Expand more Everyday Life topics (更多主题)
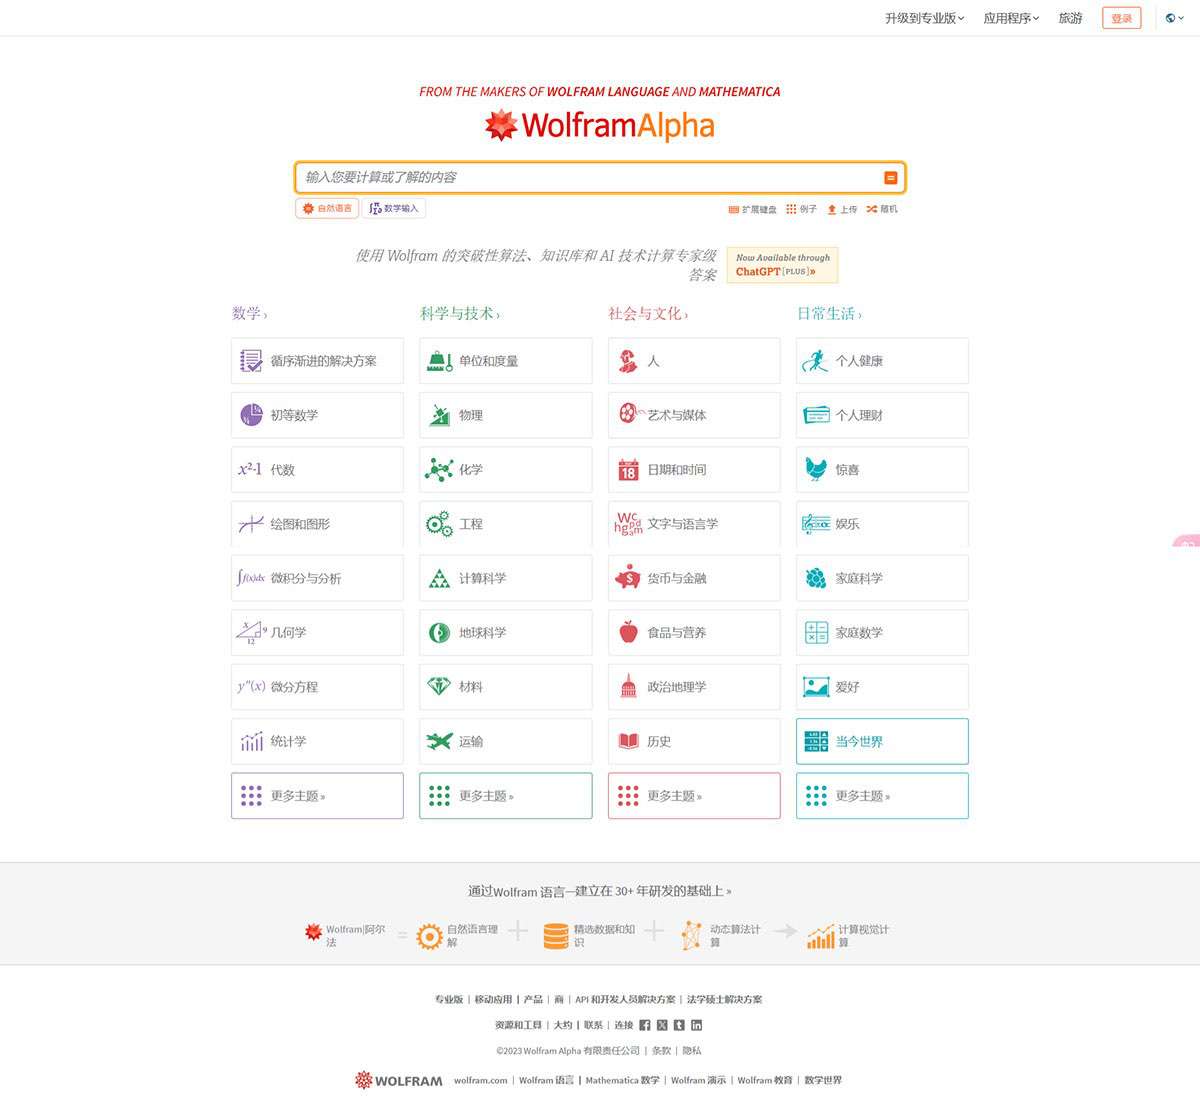1200x1118 pixels. coord(882,796)
